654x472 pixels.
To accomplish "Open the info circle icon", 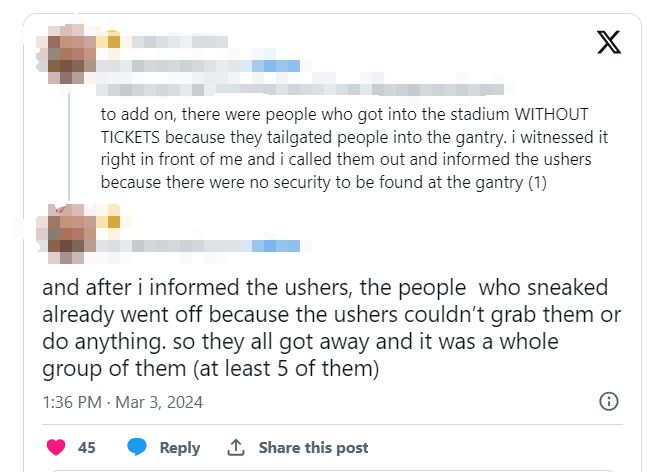I will tap(609, 402).
